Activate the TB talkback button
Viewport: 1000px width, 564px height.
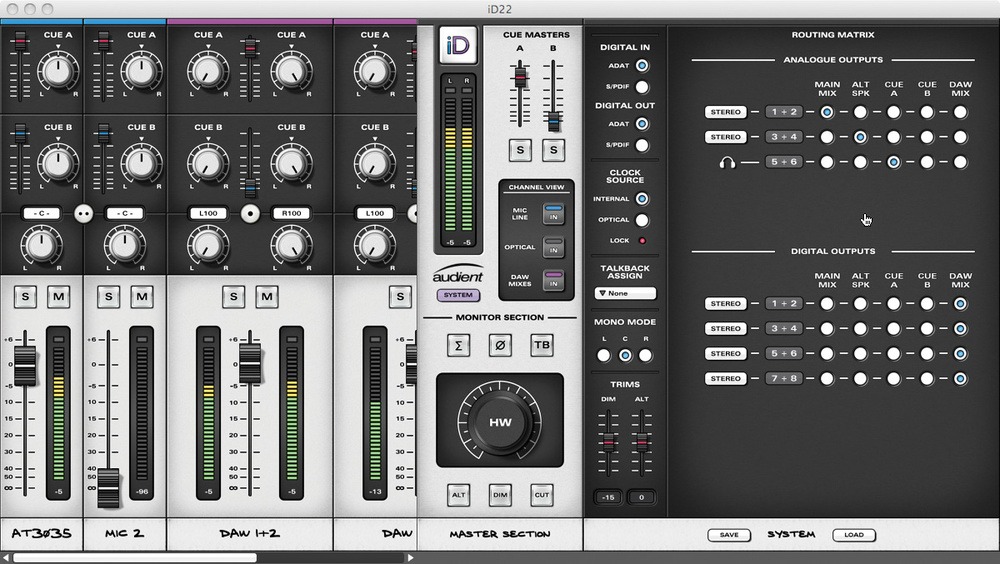click(x=541, y=345)
